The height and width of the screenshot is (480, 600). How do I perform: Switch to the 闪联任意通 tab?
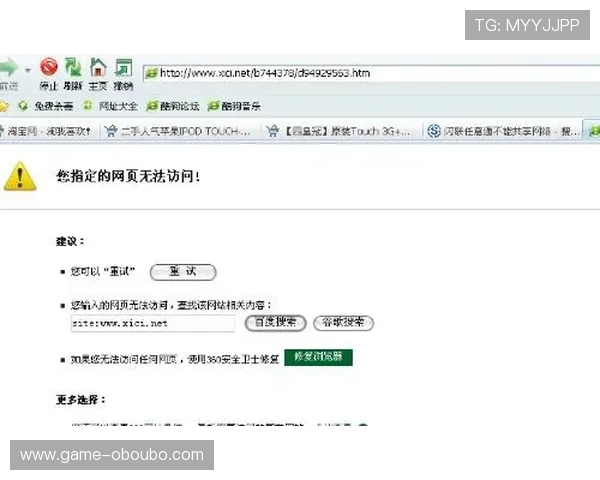click(x=504, y=131)
